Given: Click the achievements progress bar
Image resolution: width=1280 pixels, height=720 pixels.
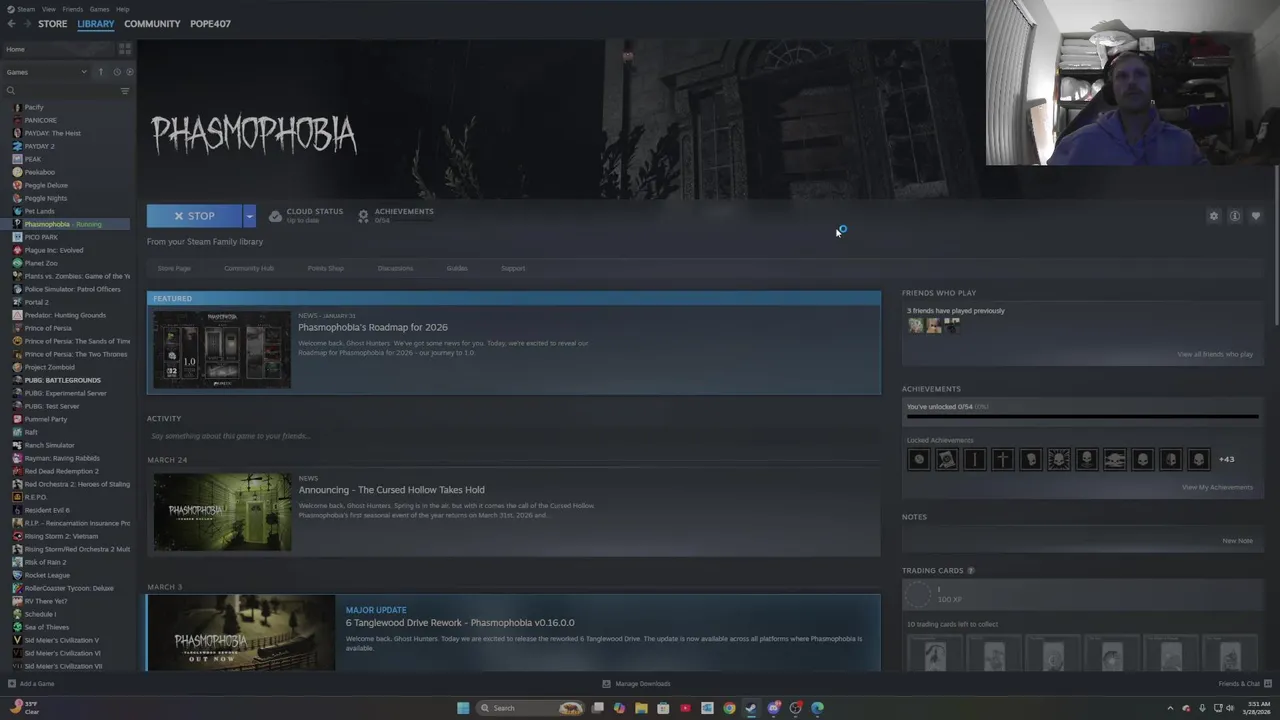Looking at the screenshot, I should [1082, 418].
